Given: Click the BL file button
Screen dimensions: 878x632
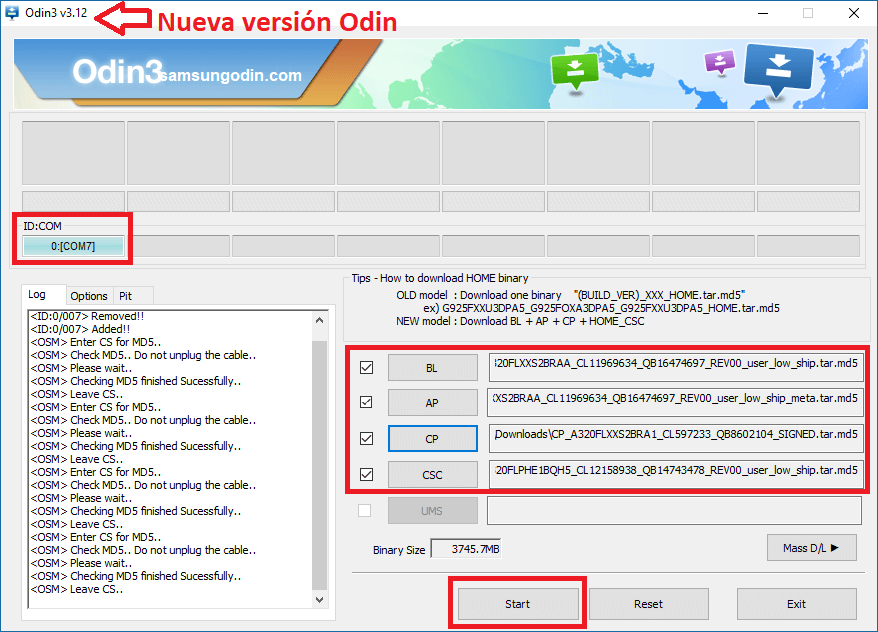Looking at the screenshot, I should point(432,368).
